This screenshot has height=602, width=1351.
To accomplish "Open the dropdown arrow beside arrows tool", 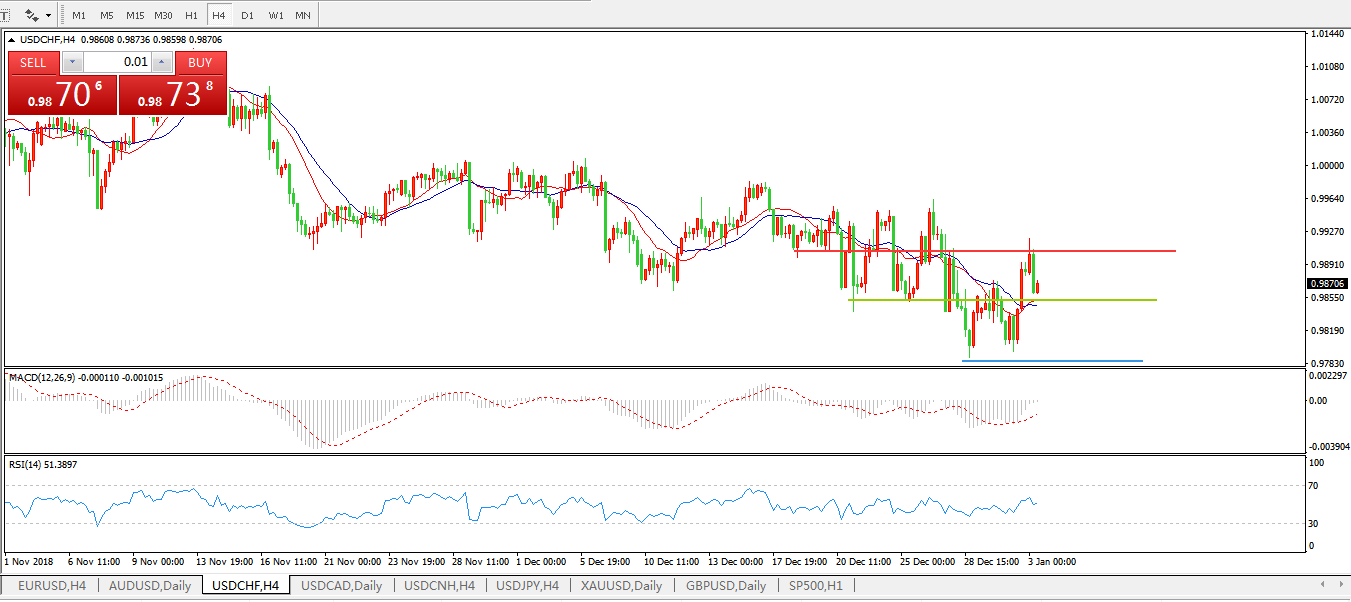I will pos(48,16).
